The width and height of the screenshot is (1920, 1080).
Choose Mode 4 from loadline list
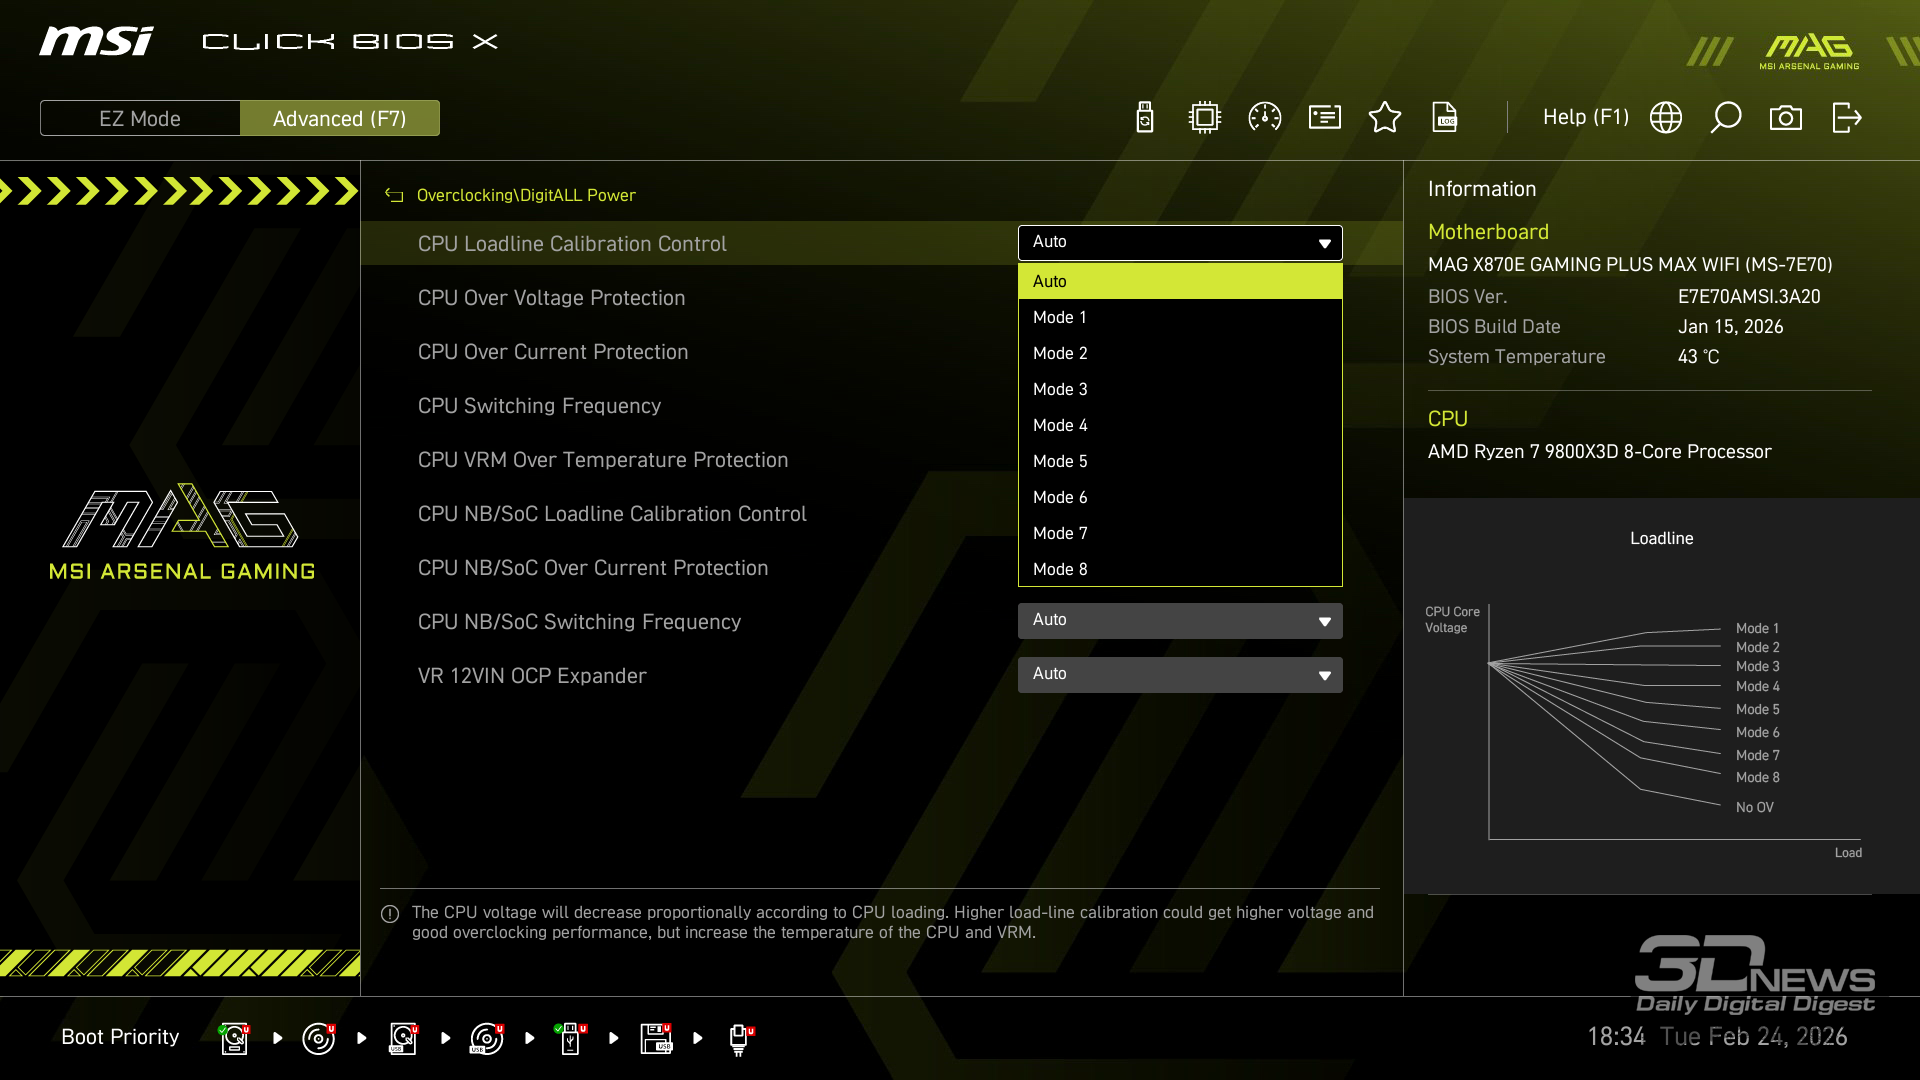pyautogui.click(x=1060, y=425)
